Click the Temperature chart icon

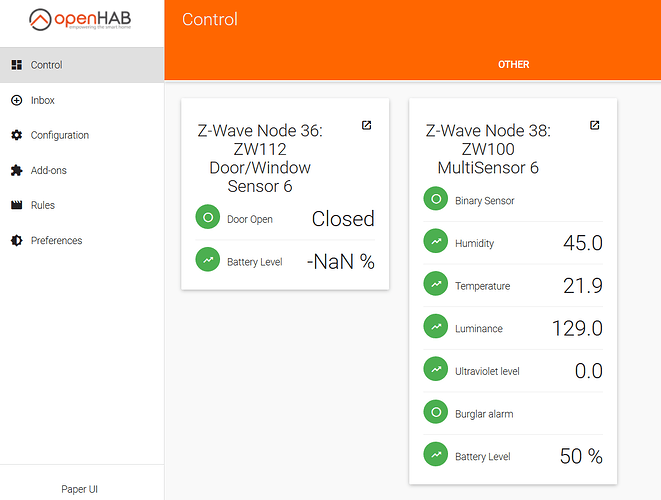click(x=436, y=285)
